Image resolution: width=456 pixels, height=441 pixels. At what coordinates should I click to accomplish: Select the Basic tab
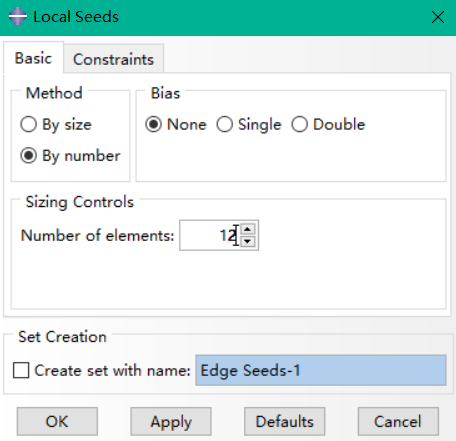(33, 58)
